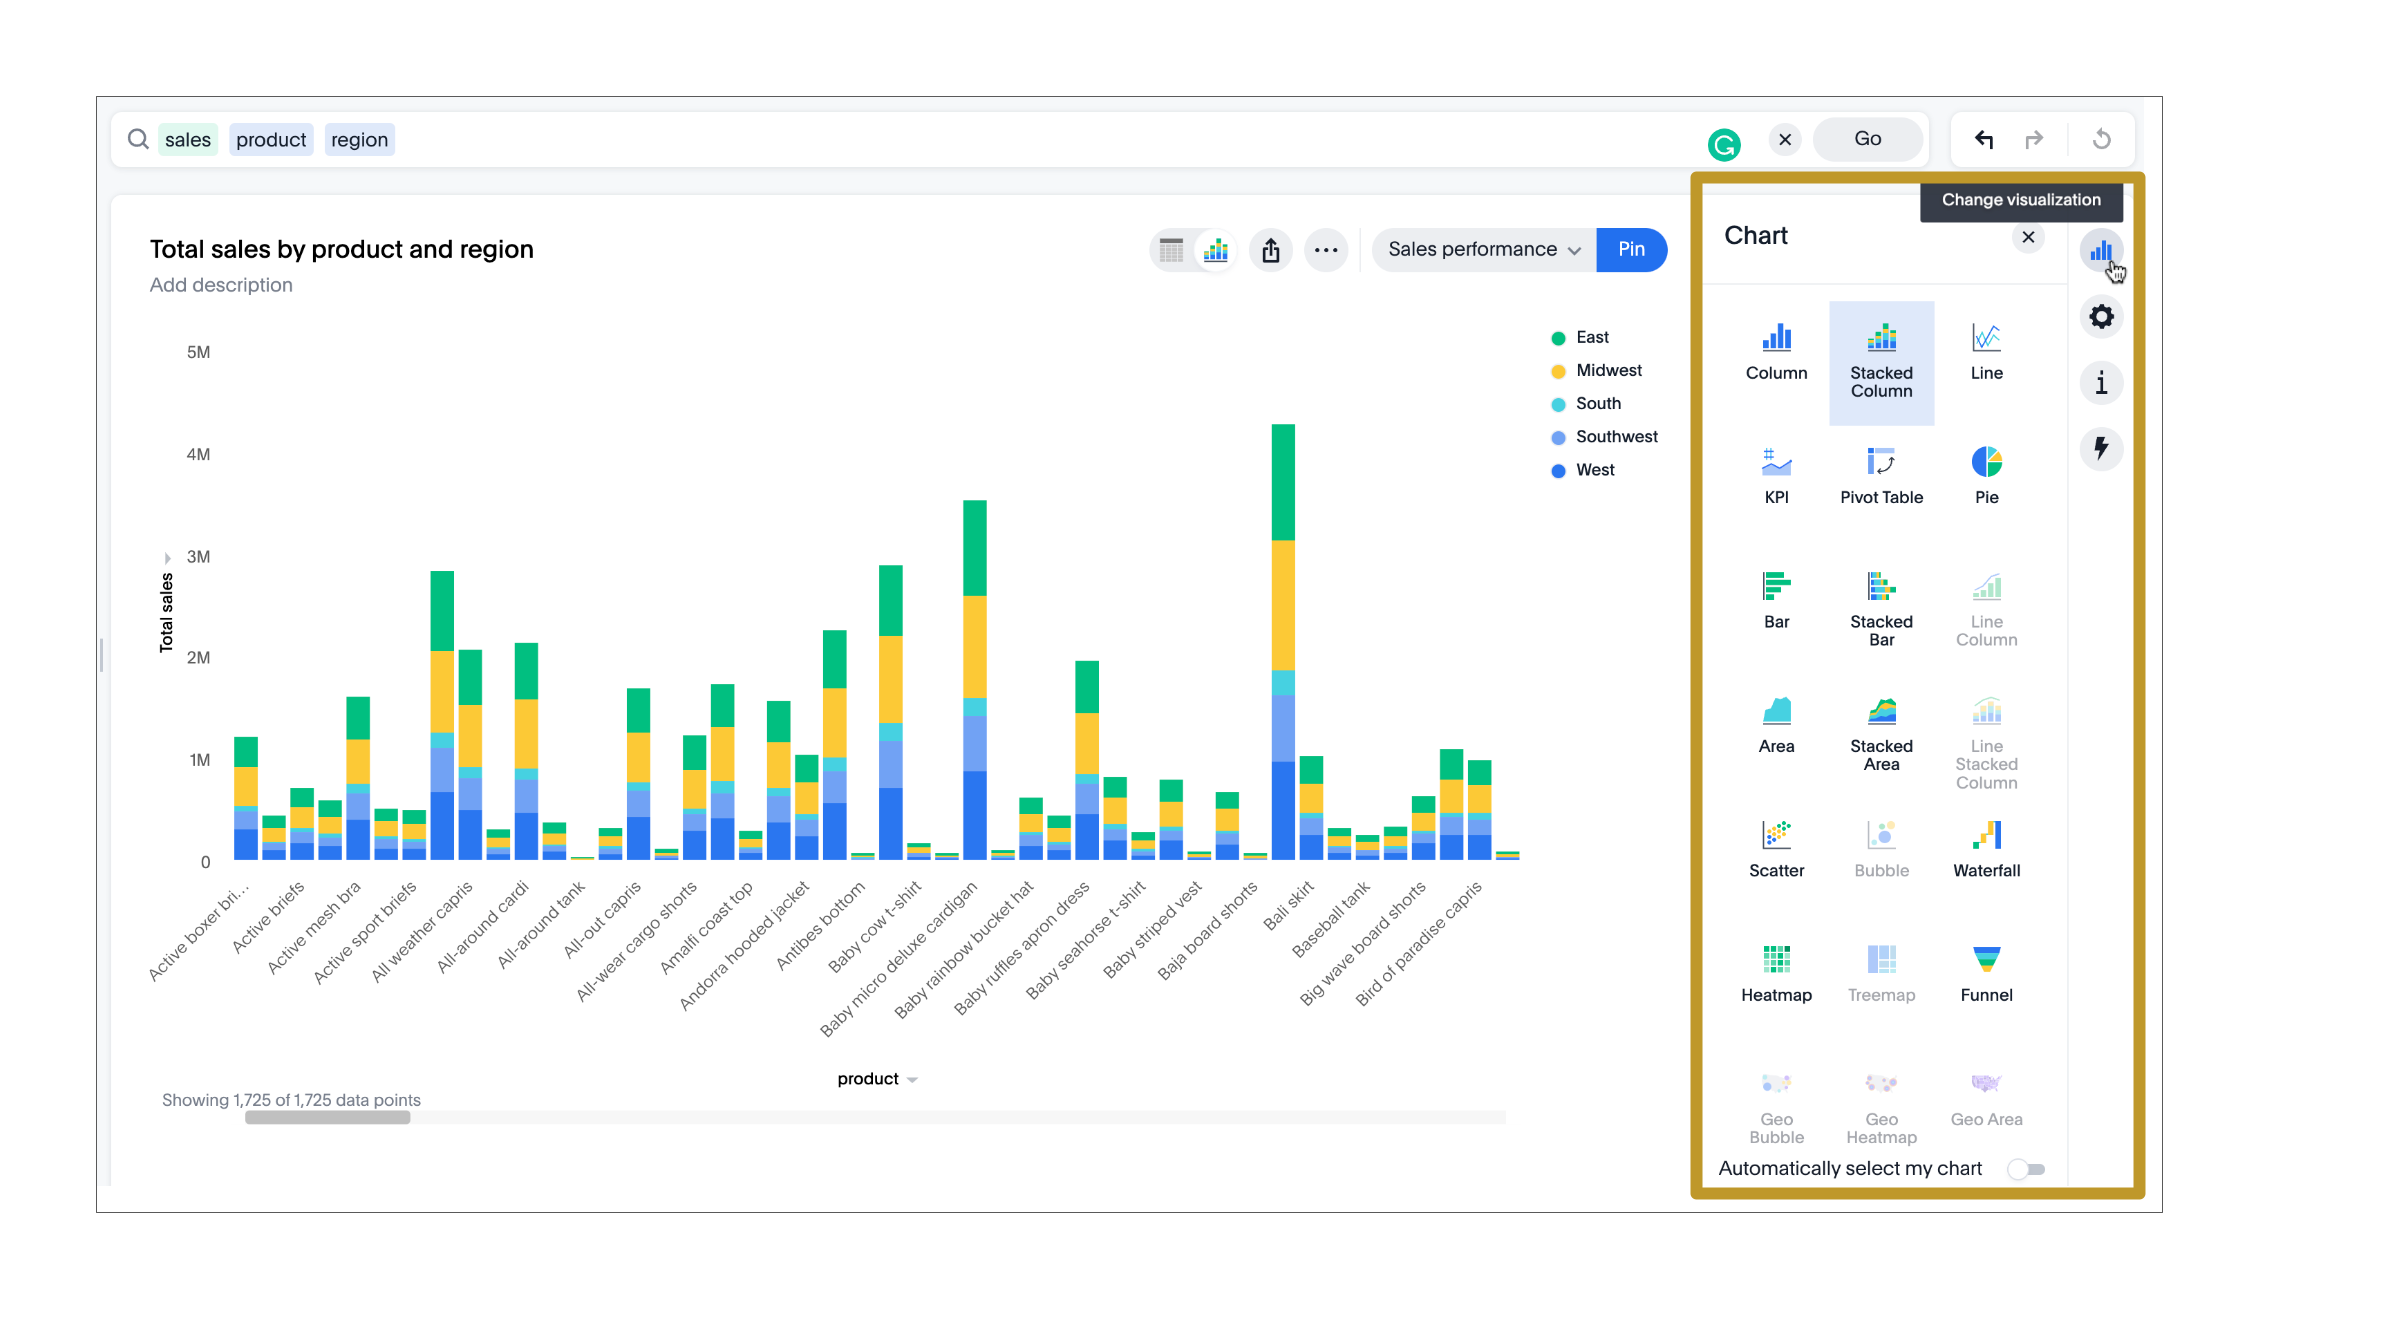Switch the answer to table view
The height and width of the screenshot is (1344, 2400).
(x=1170, y=250)
